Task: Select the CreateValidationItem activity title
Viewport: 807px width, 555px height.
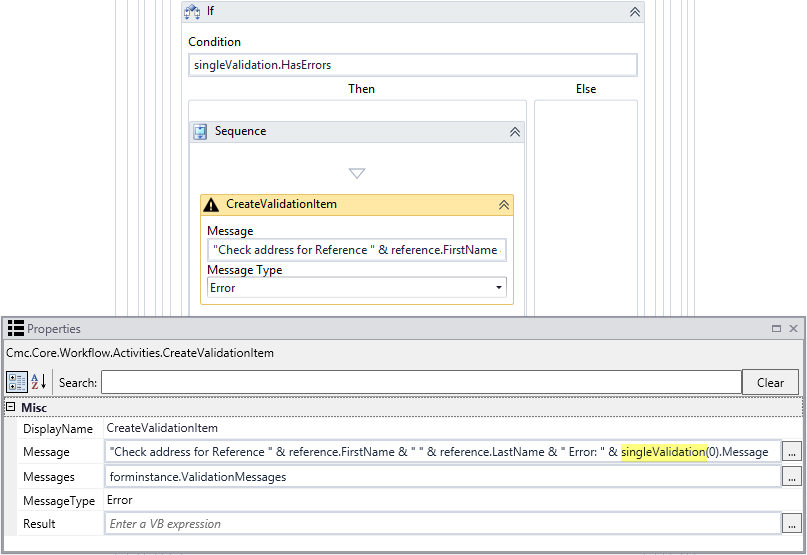Action: (x=282, y=204)
